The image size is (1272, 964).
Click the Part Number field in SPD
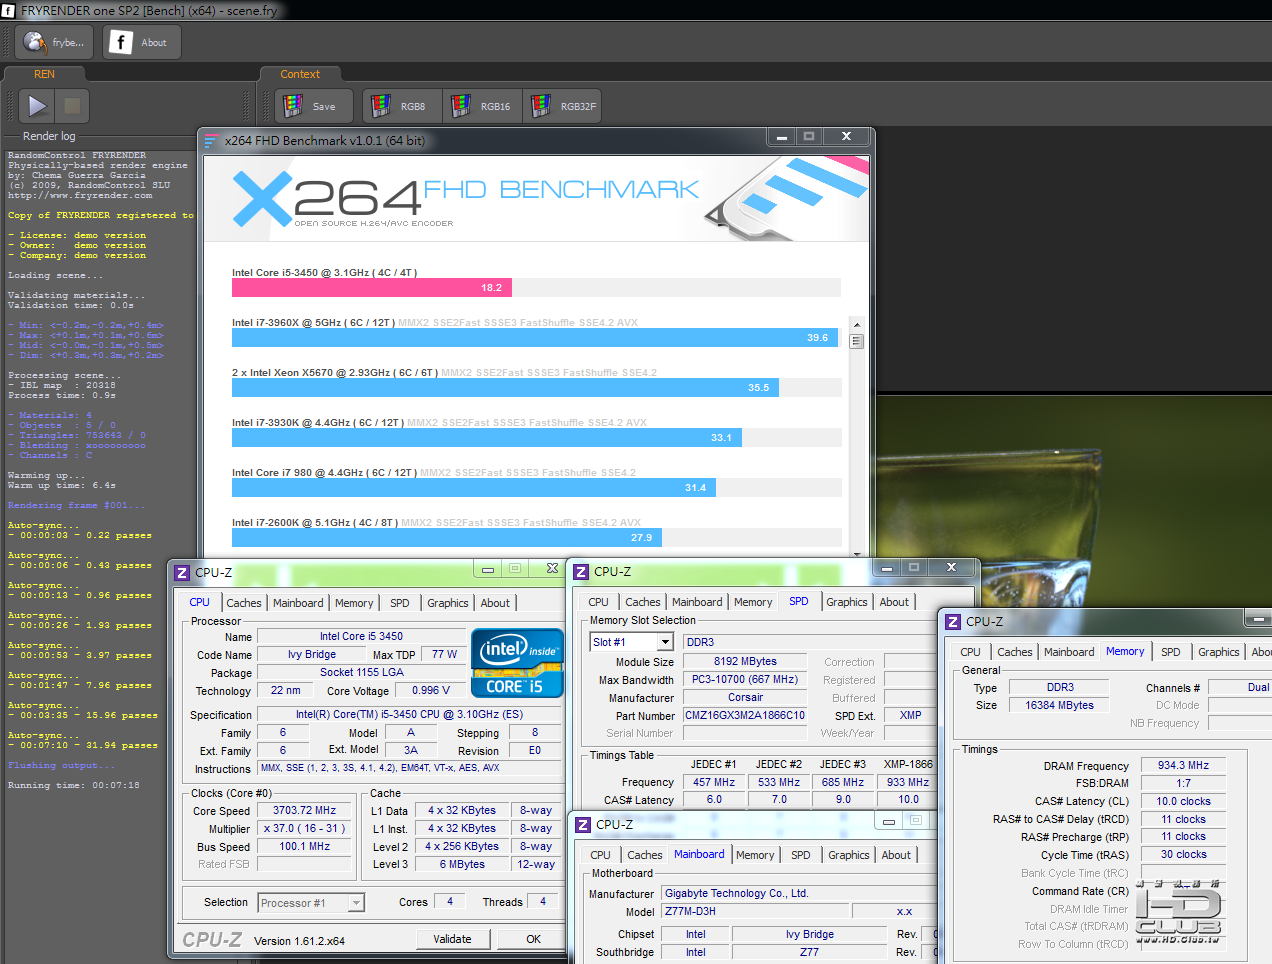(745, 716)
